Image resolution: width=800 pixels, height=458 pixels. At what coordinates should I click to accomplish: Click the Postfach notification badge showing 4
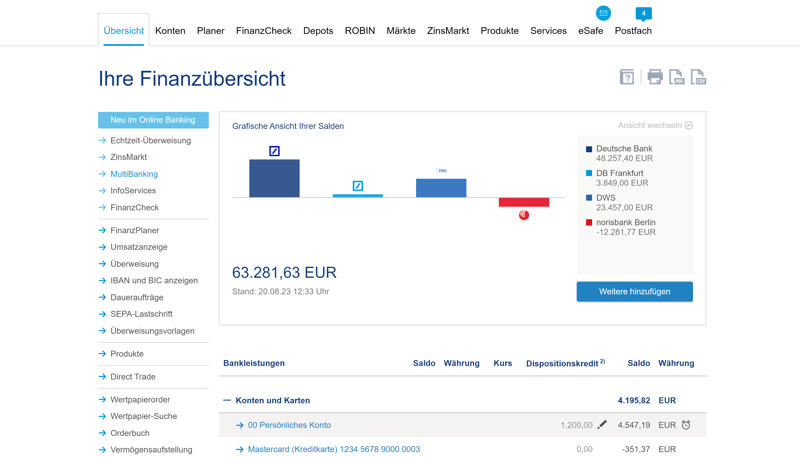(x=643, y=14)
